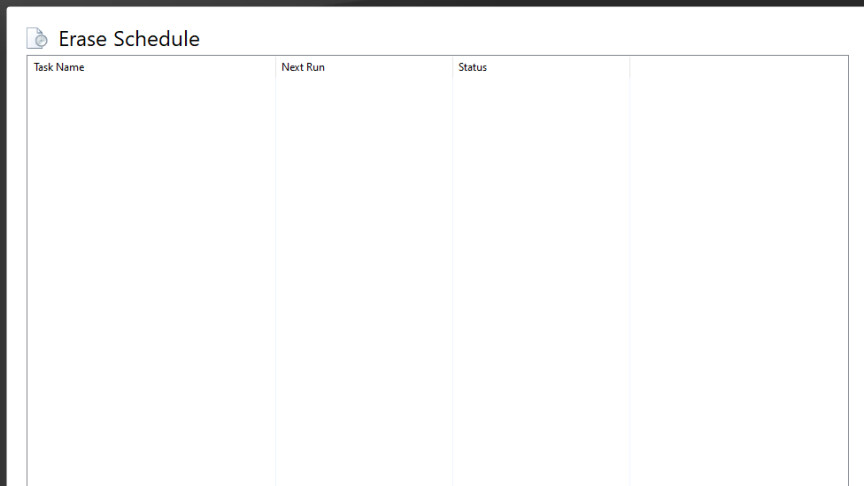
Task: Click empty list area under Task Name
Action: (x=150, y=280)
